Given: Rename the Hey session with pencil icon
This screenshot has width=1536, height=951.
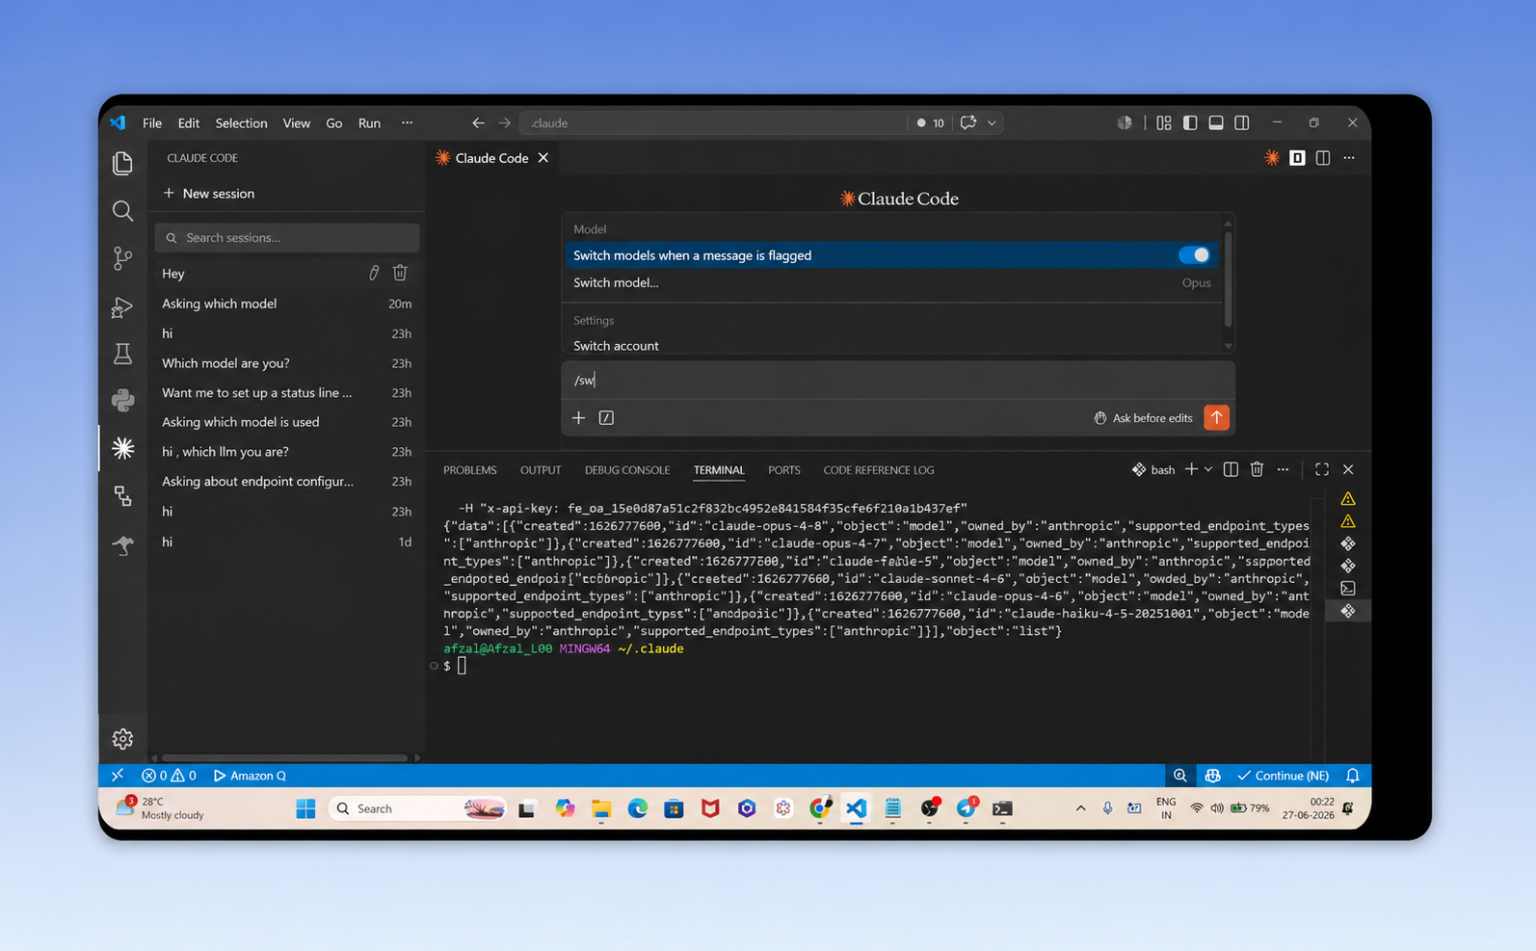Looking at the screenshot, I should pos(374,273).
